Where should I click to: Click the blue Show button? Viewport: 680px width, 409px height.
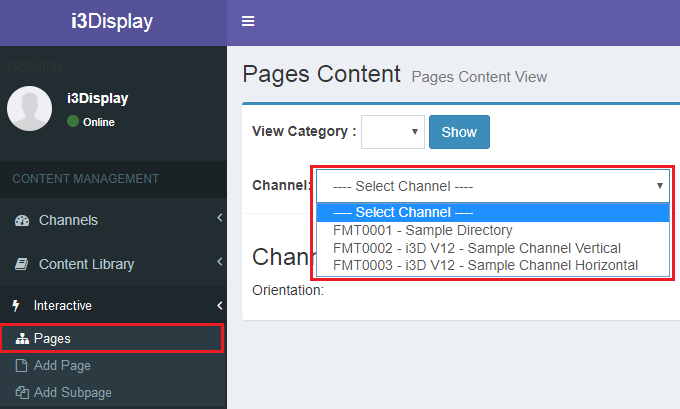click(459, 132)
